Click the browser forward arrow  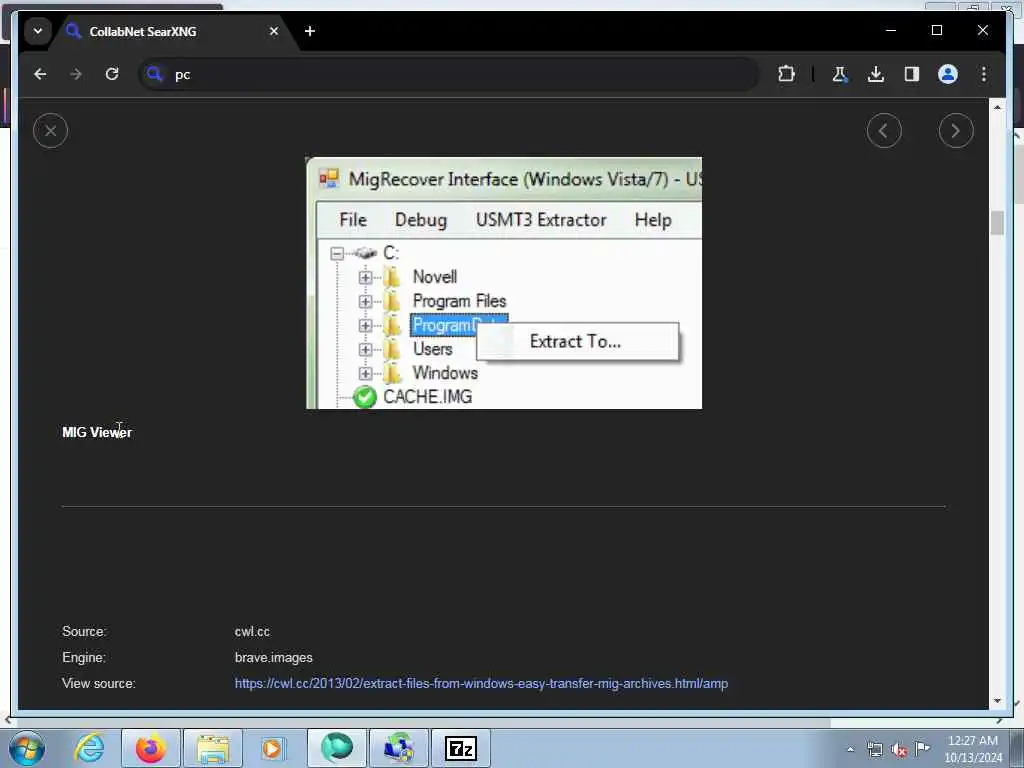point(76,74)
